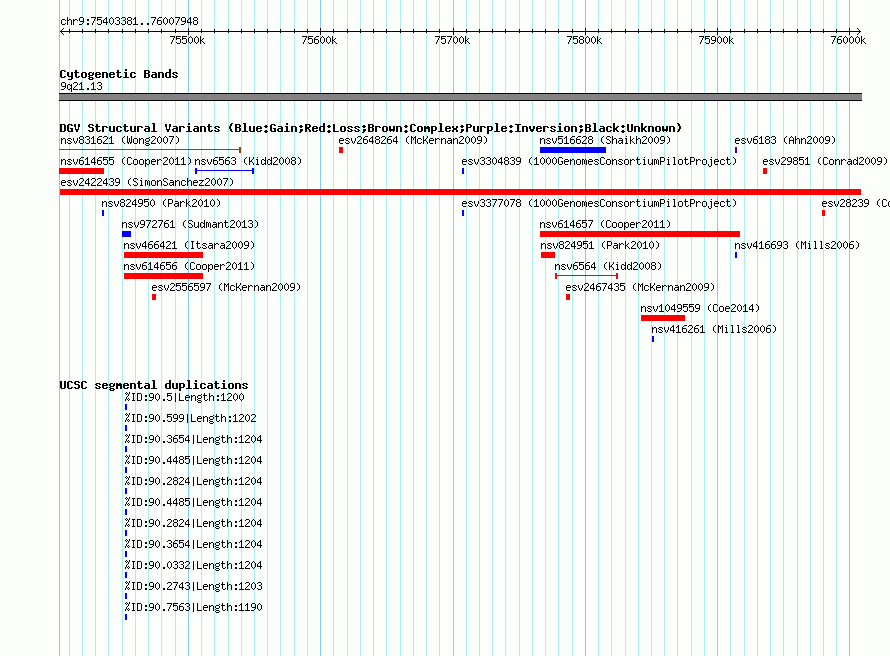The width and height of the screenshot is (890, 656).
Task: Click the red nsv614656 loss bar
Action: (x=163, y=276)
